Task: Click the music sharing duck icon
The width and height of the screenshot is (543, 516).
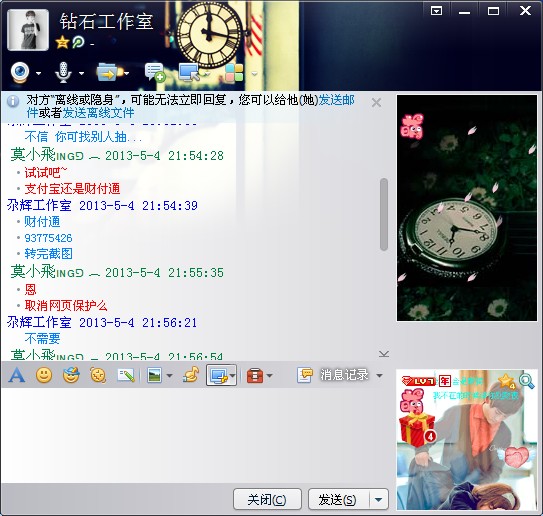Action: [x=190, y=375]
